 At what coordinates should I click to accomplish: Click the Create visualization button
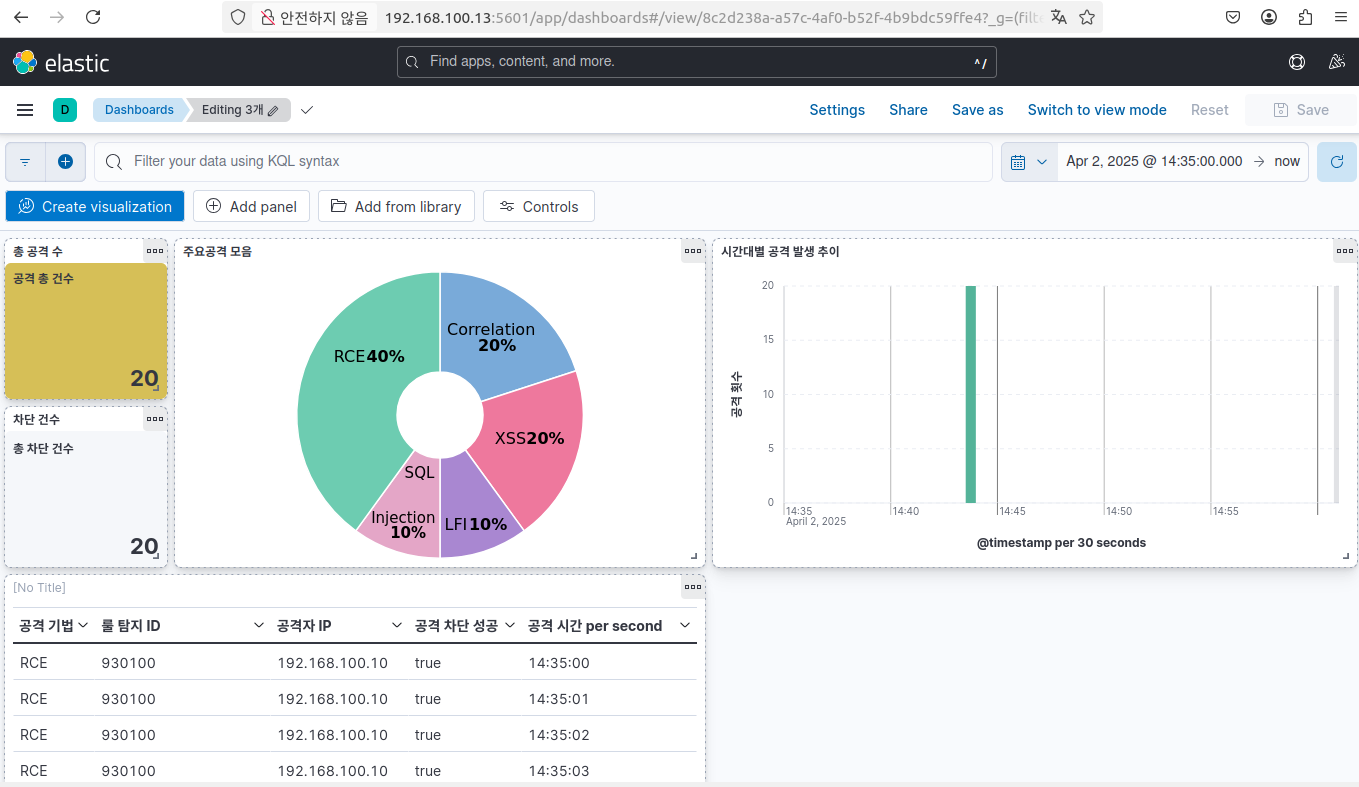95,207
